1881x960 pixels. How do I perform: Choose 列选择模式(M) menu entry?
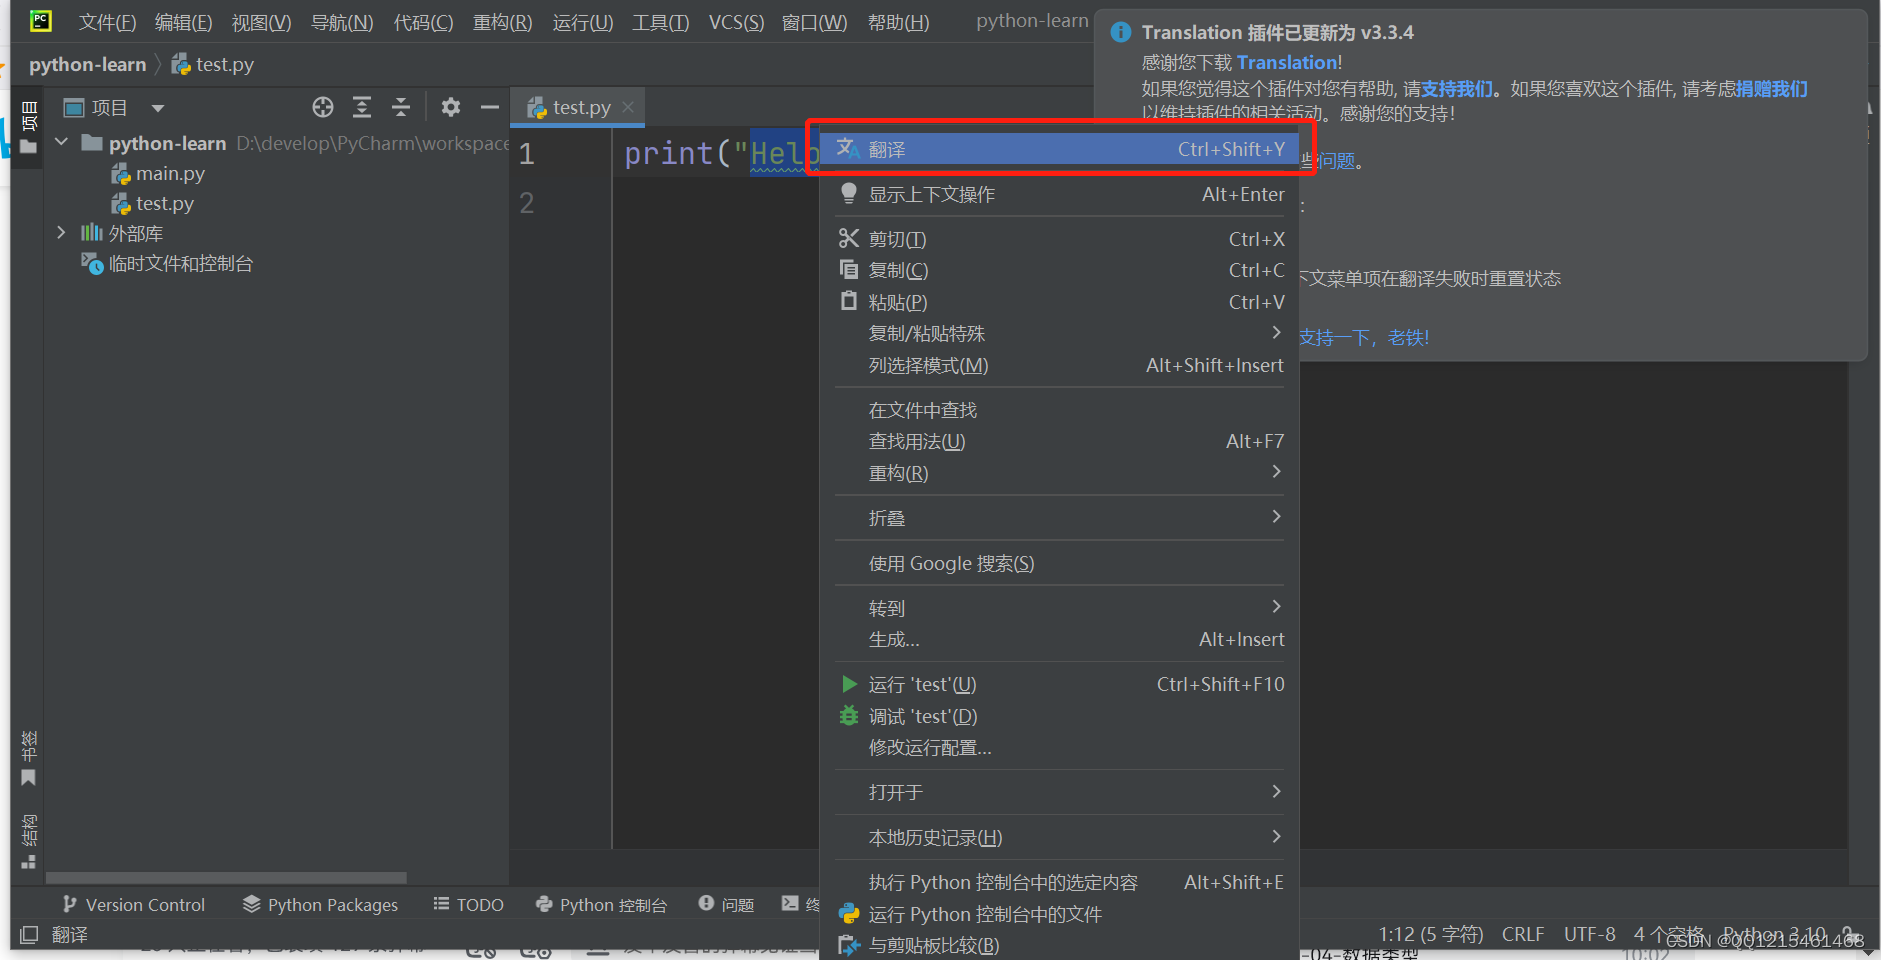click(x=1059, y=365)
